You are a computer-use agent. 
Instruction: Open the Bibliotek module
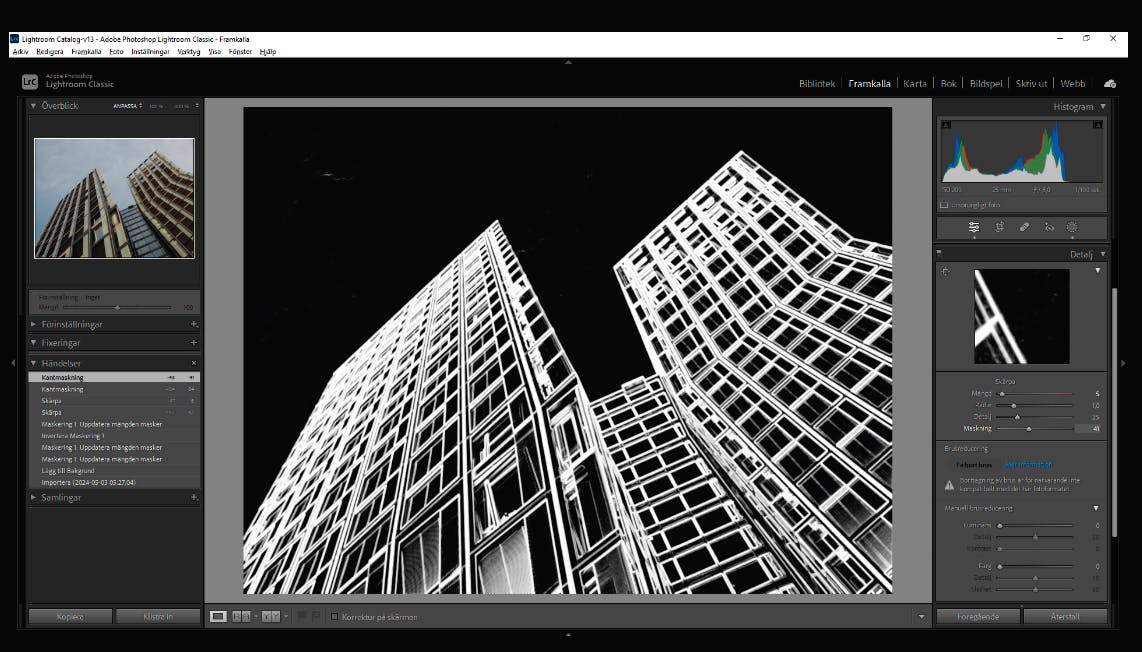click(x=816, y=84)
